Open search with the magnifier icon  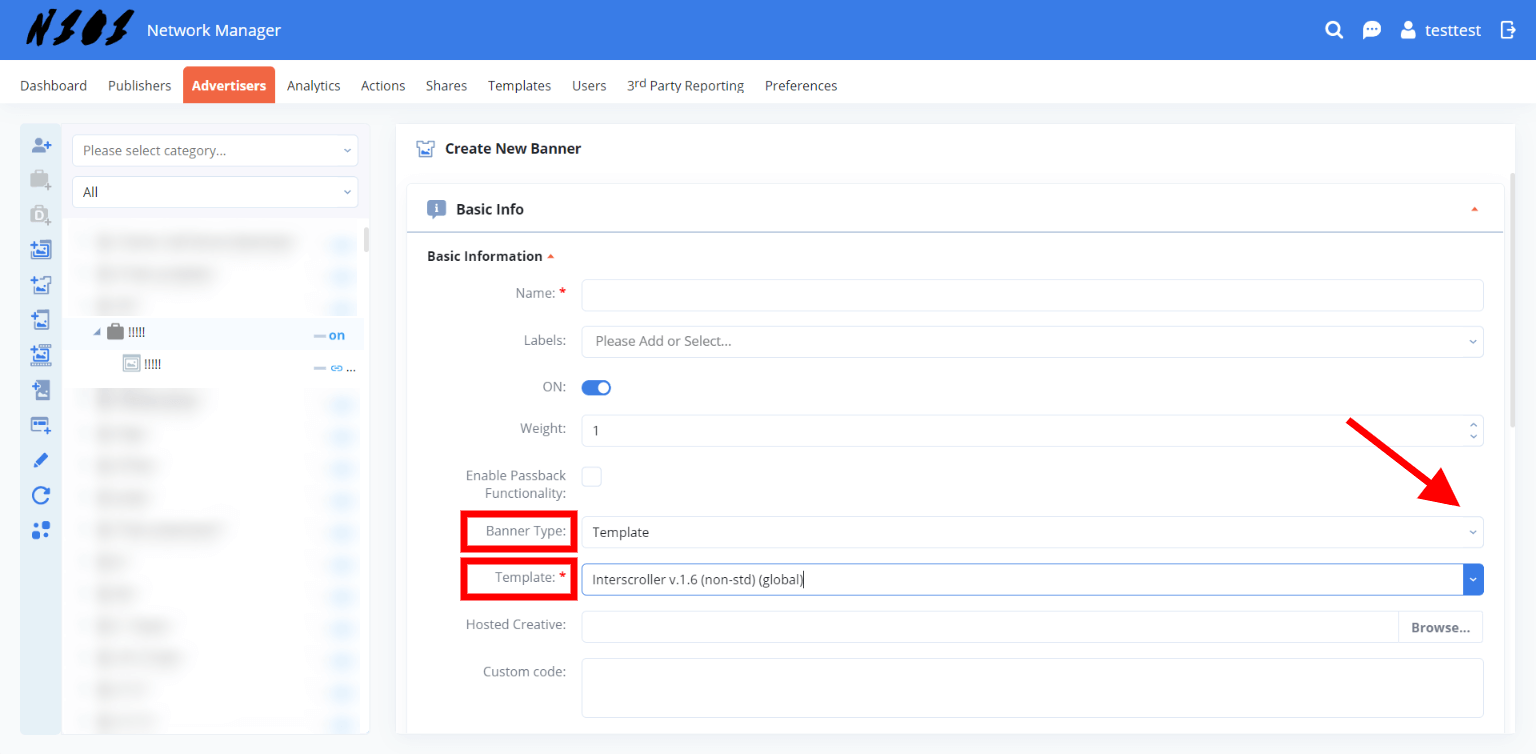click(1334, 30)
